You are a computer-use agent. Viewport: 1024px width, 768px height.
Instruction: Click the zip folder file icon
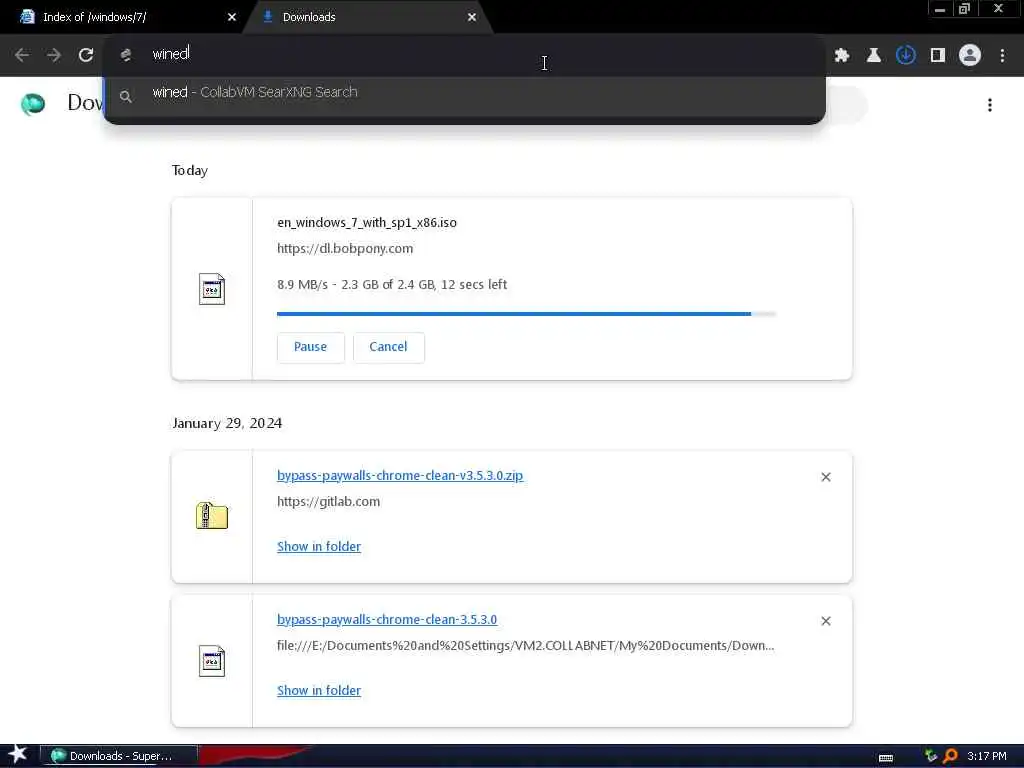point(212,515)
